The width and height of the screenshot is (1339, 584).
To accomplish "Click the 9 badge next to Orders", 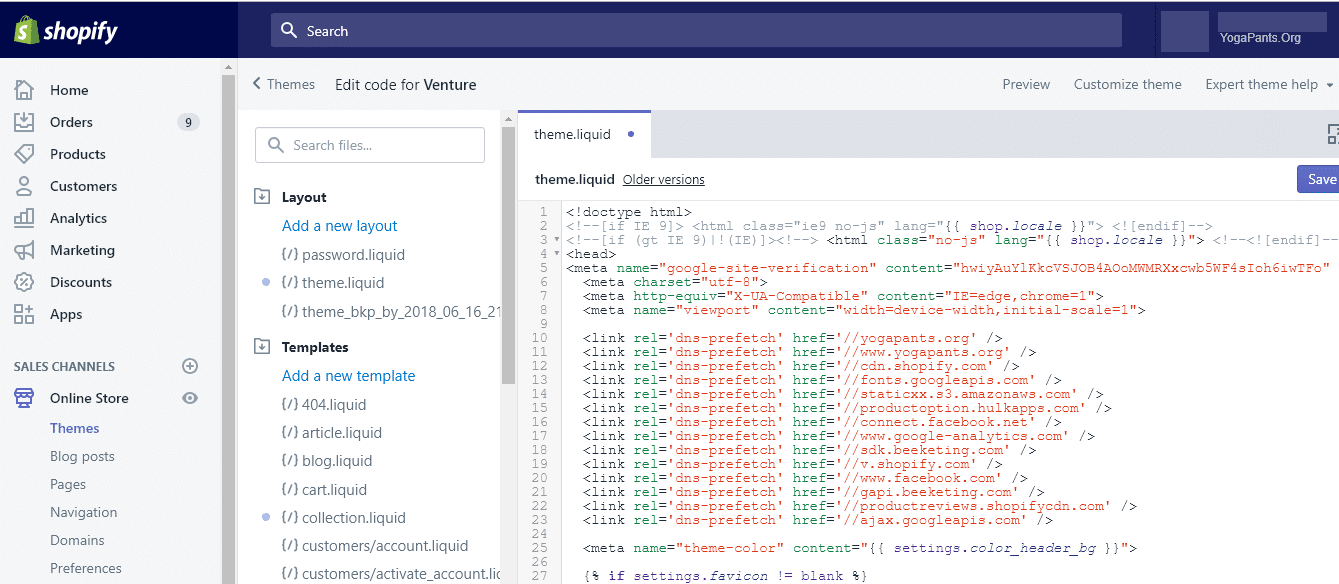I will [x=188, y=122].
